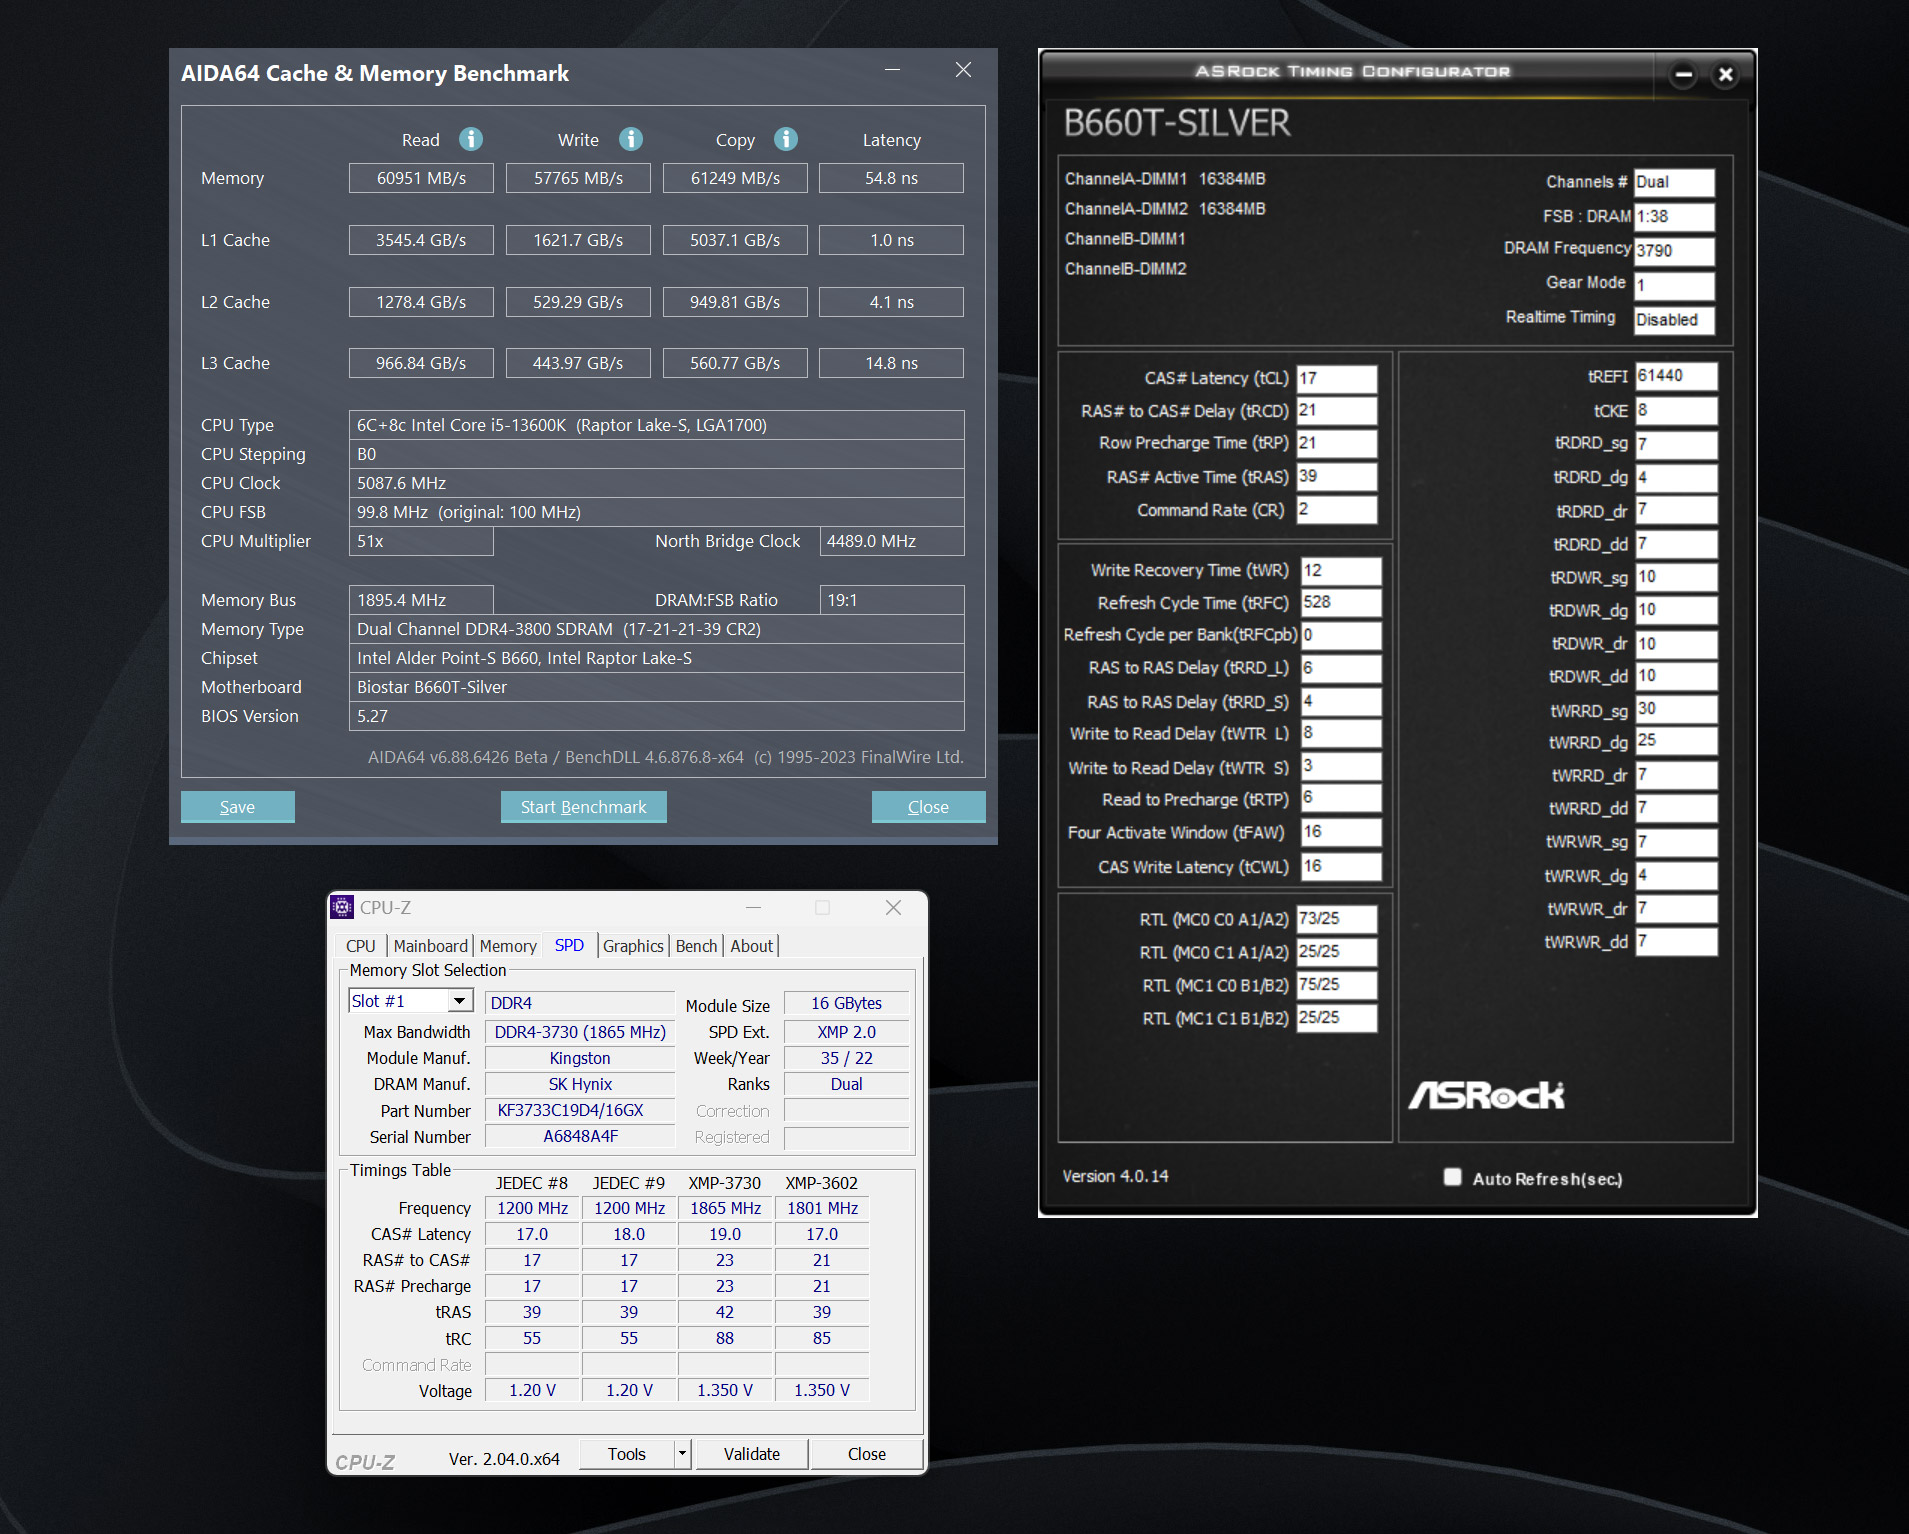1909x1534 pixels.
Task: Click the Close button in CPU-Z
Action: click(x=867, y=1454)
